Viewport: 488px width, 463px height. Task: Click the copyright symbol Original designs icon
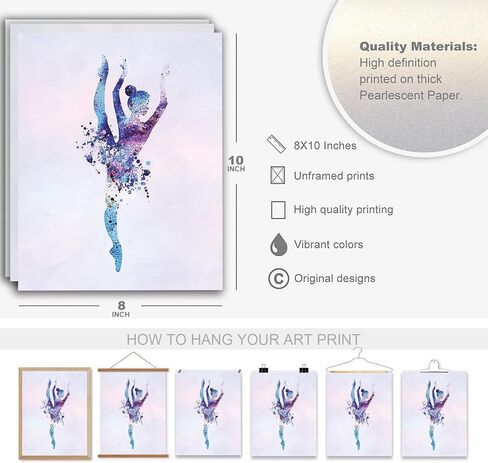tap(278, 279)
